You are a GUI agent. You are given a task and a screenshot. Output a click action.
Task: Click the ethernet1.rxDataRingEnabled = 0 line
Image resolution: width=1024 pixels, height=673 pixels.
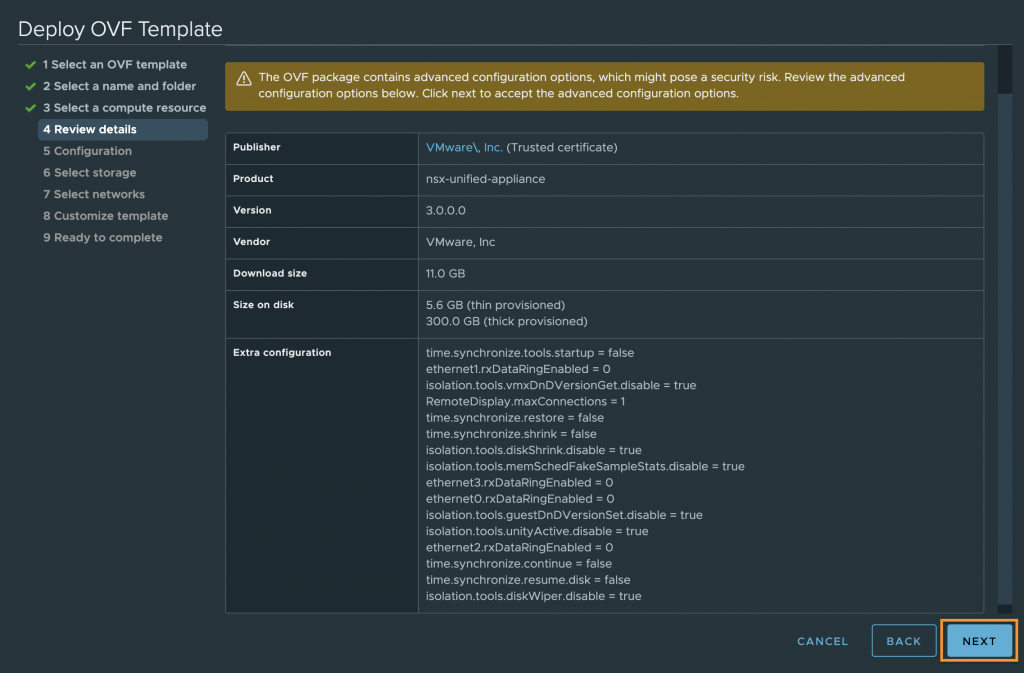(x=518, y=369)
